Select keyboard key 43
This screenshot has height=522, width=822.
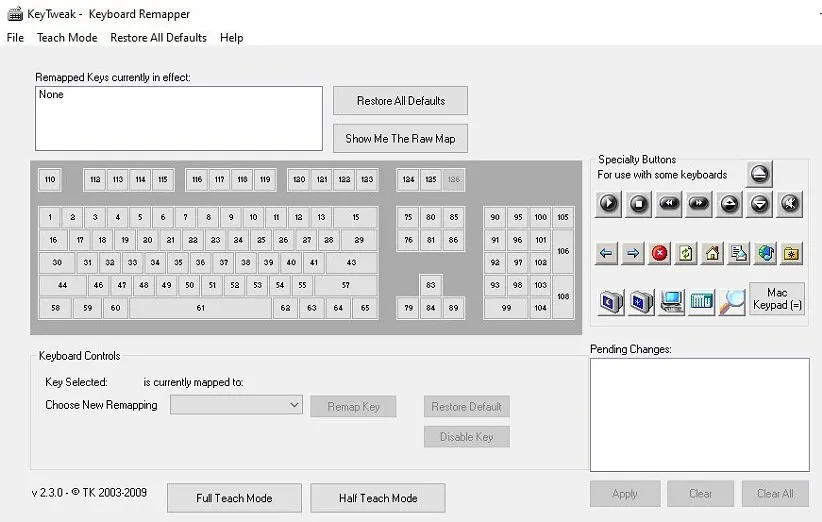(x=352, y=263)
